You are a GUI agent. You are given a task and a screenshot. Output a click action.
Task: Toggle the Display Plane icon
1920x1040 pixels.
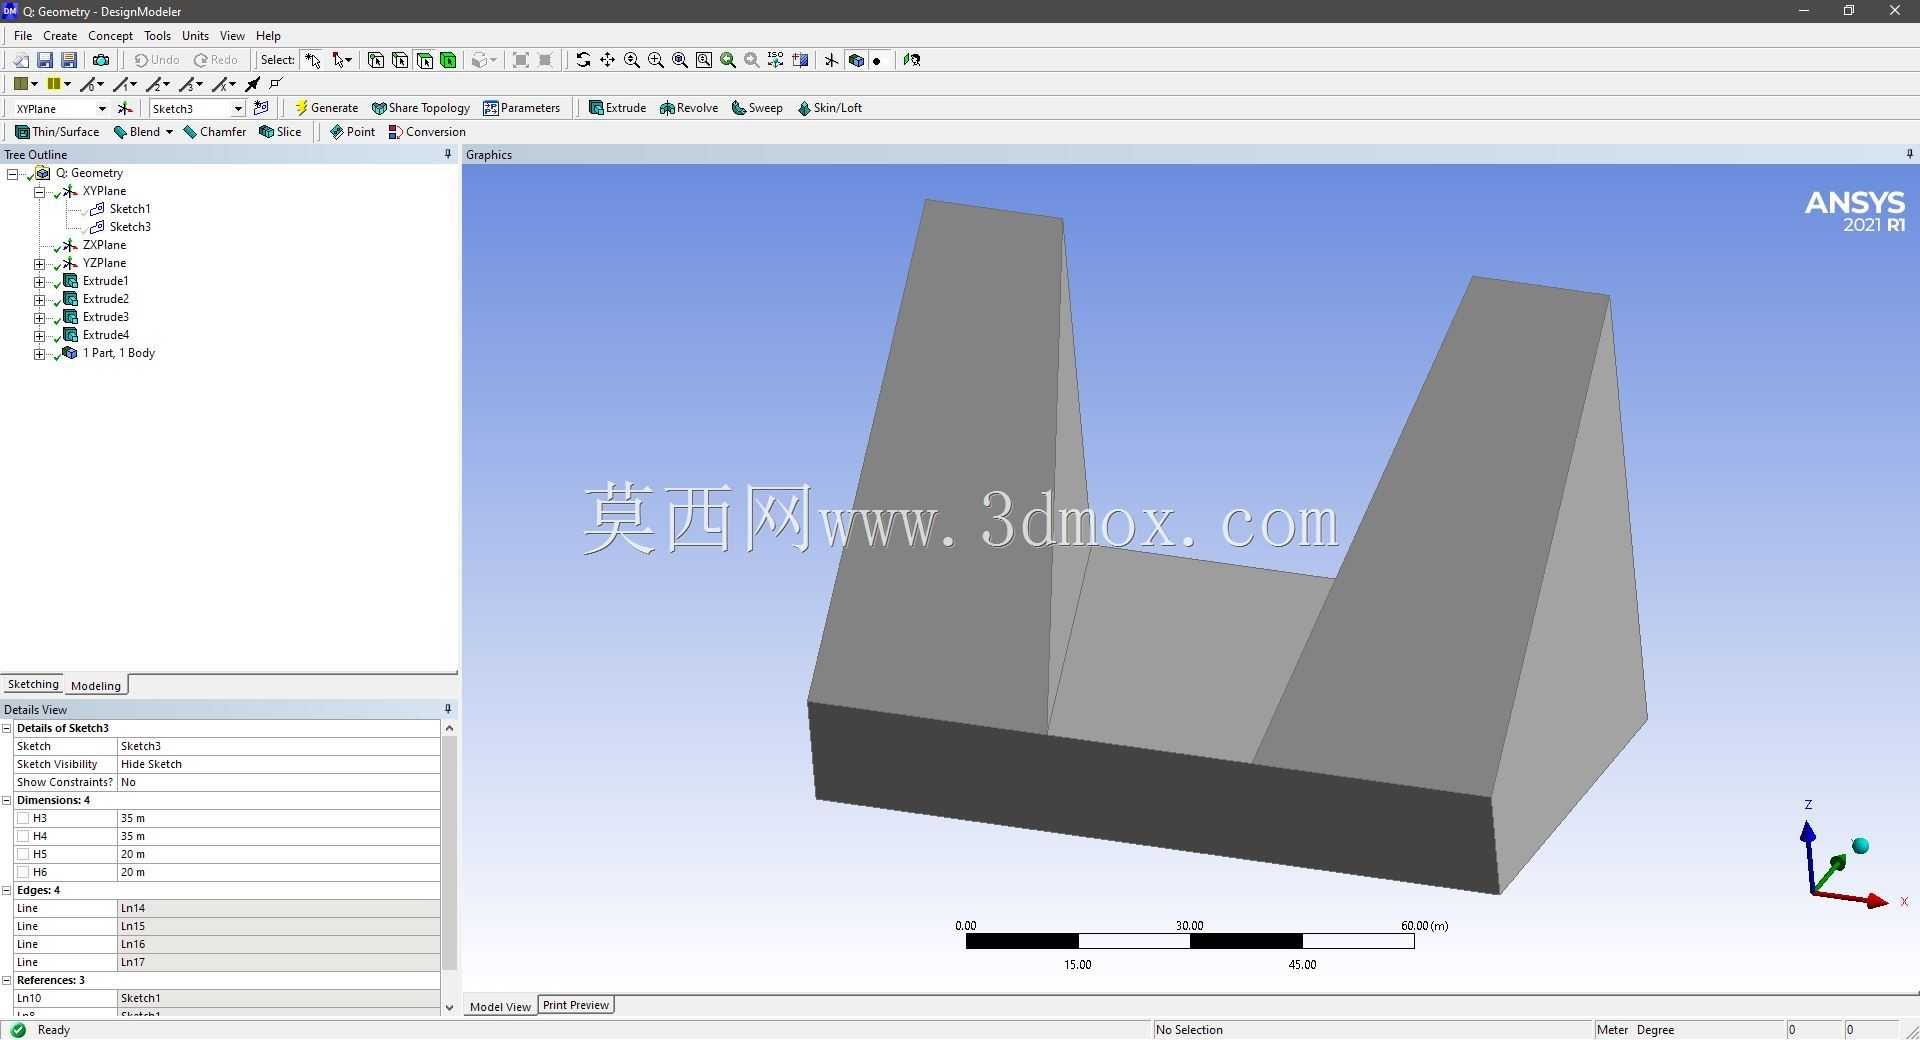[831, 60]
